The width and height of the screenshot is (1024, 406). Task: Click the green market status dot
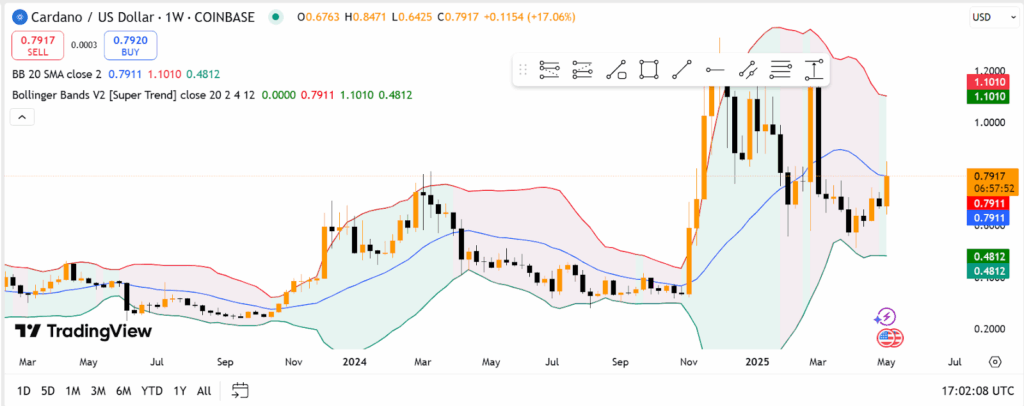pyautogui.click(x=278, y=17)
